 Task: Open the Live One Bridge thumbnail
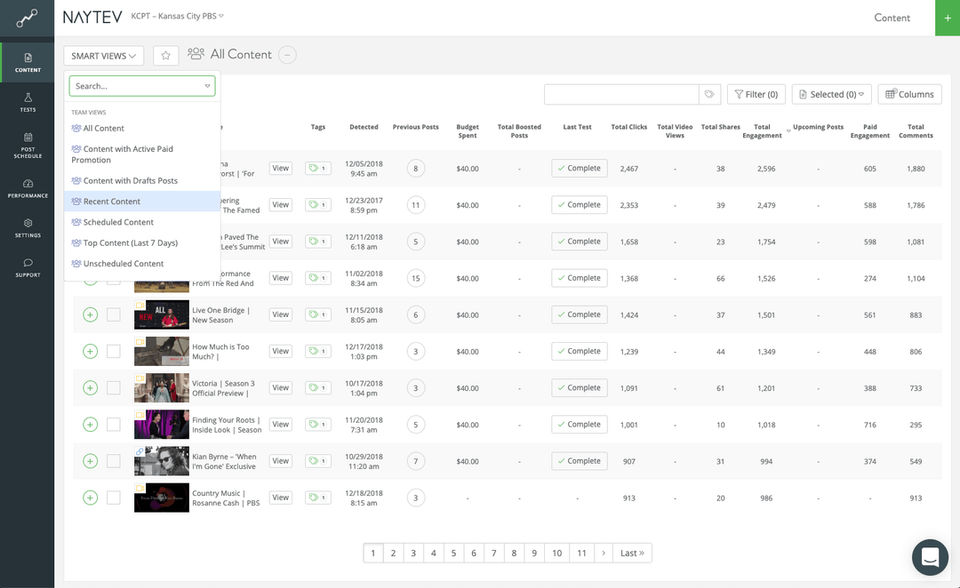point(162,315)
